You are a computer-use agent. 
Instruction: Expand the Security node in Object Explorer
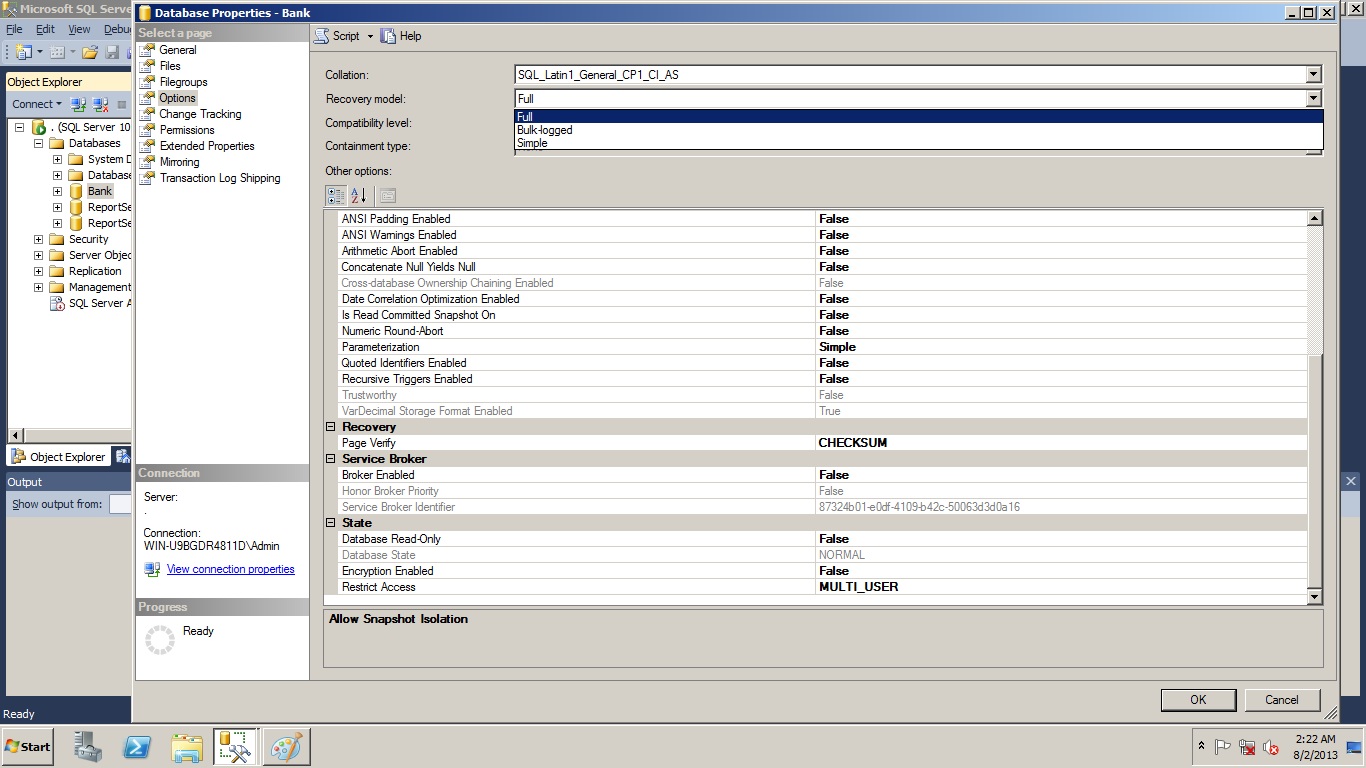click(x=39, y=239)
